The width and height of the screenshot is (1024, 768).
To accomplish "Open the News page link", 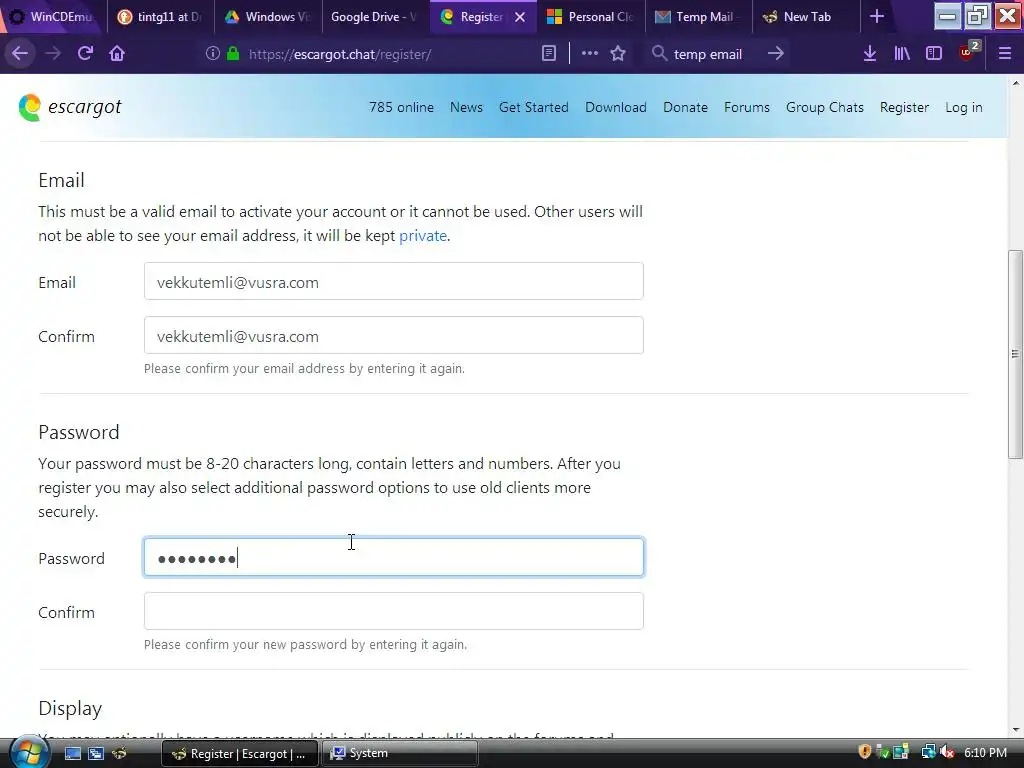I will (466, 107).
